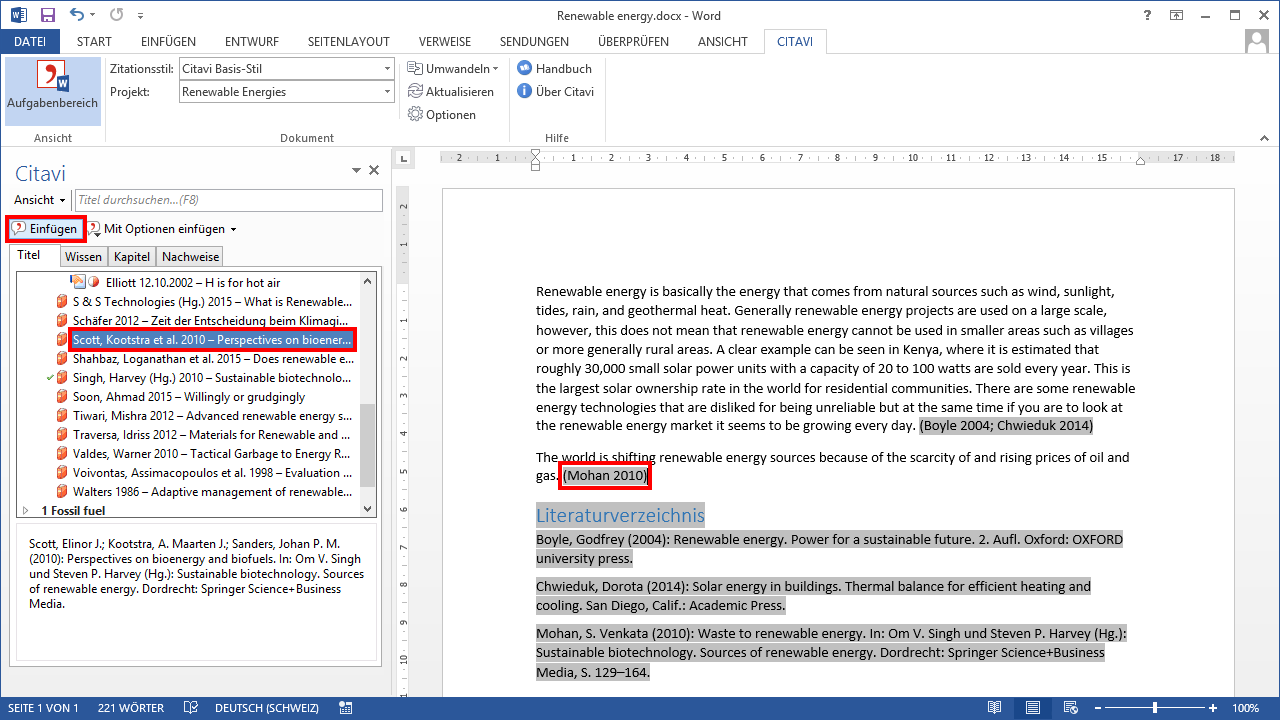The image size is (1280, 720).
Task: Click the ribbon display options icon
Action: [x=1177, y=15]
